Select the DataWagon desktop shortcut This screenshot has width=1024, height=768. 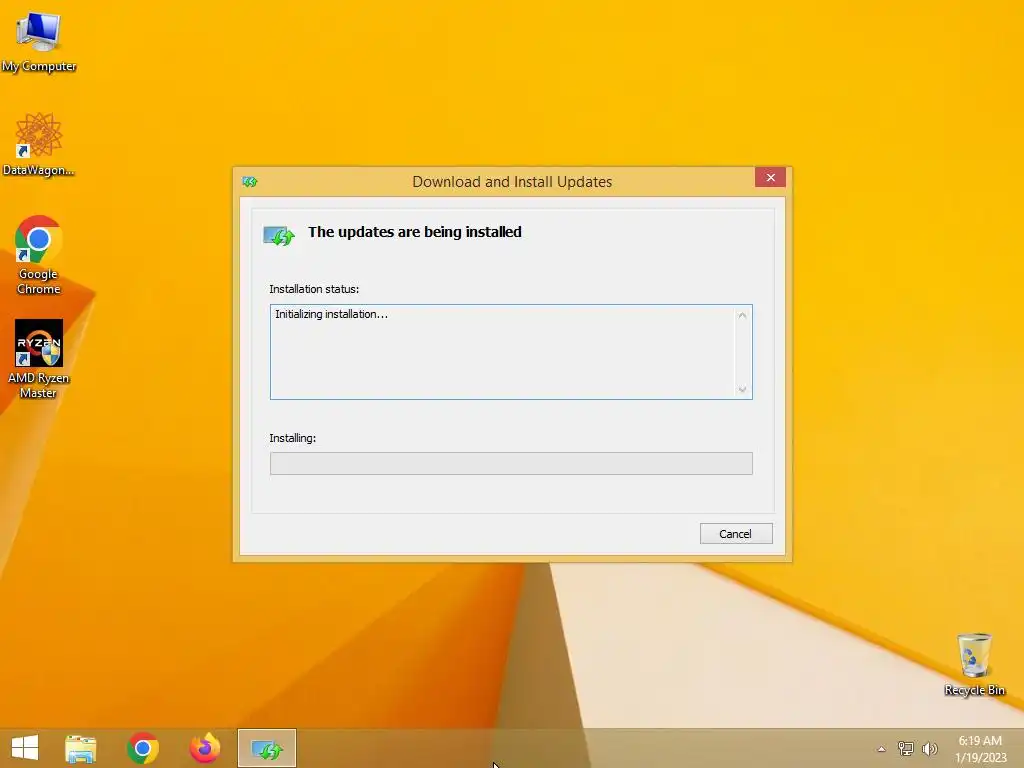(x=39, y=144)
